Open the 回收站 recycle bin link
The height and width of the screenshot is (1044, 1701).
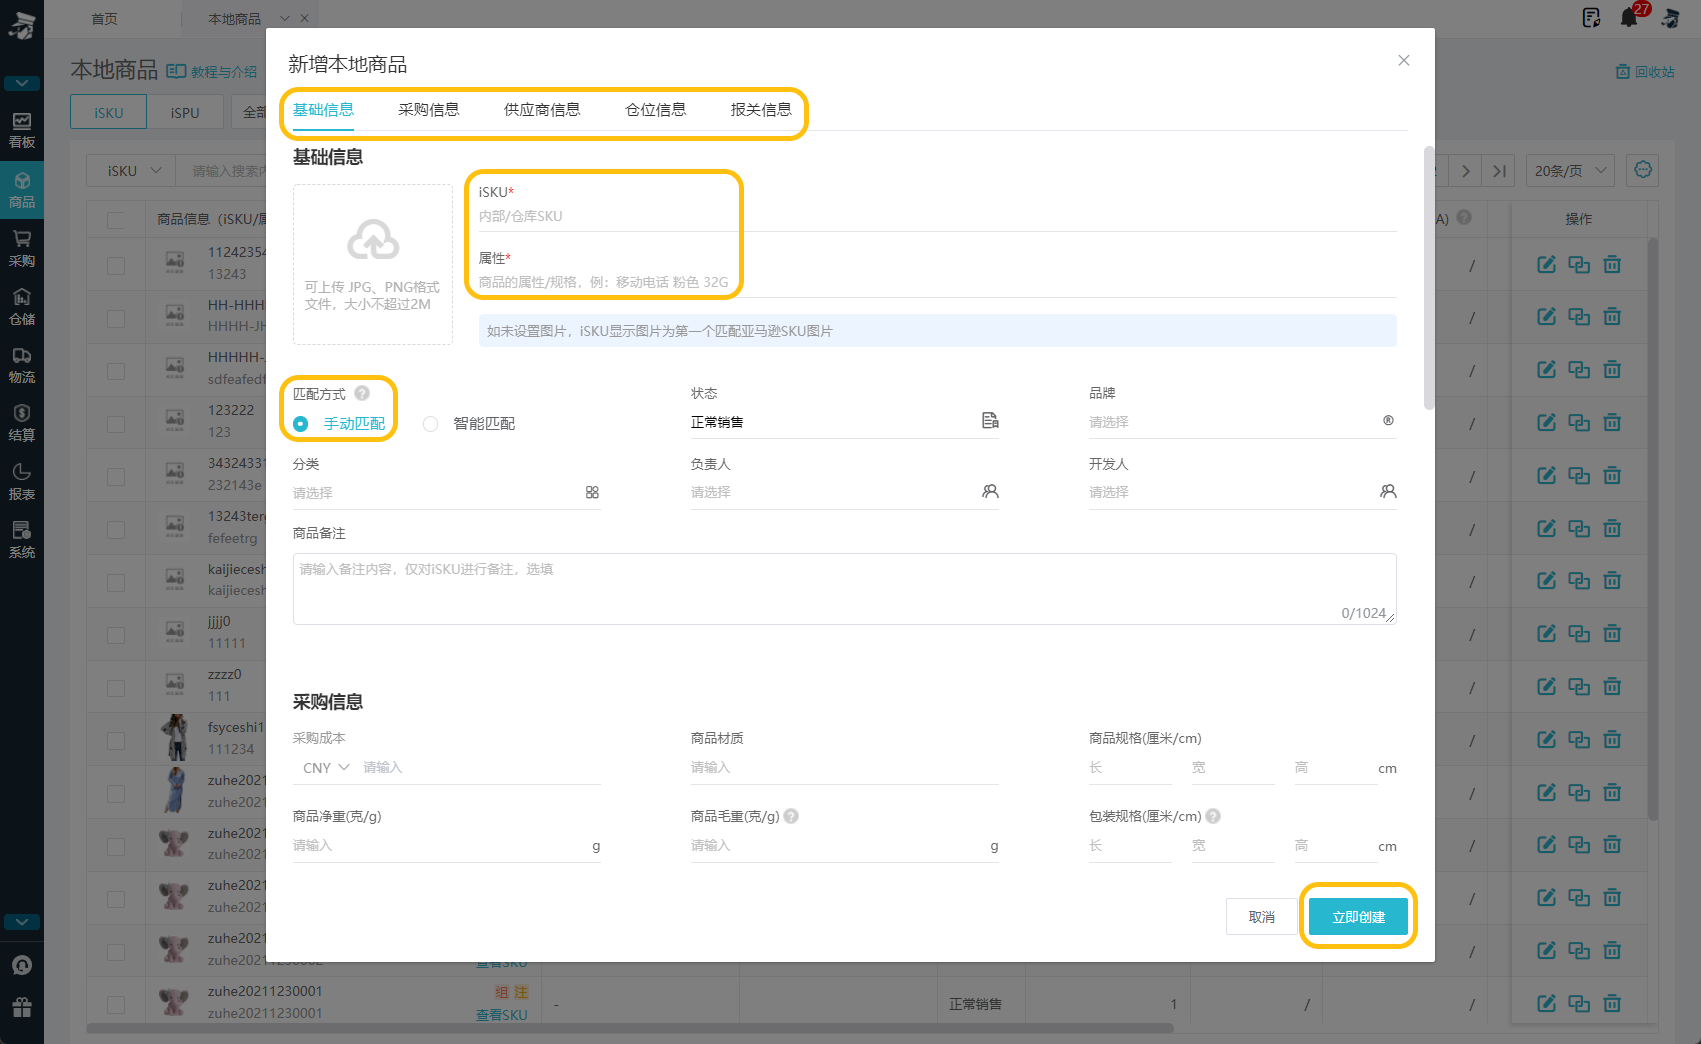pyautogui.click(x=1645, y=72)
